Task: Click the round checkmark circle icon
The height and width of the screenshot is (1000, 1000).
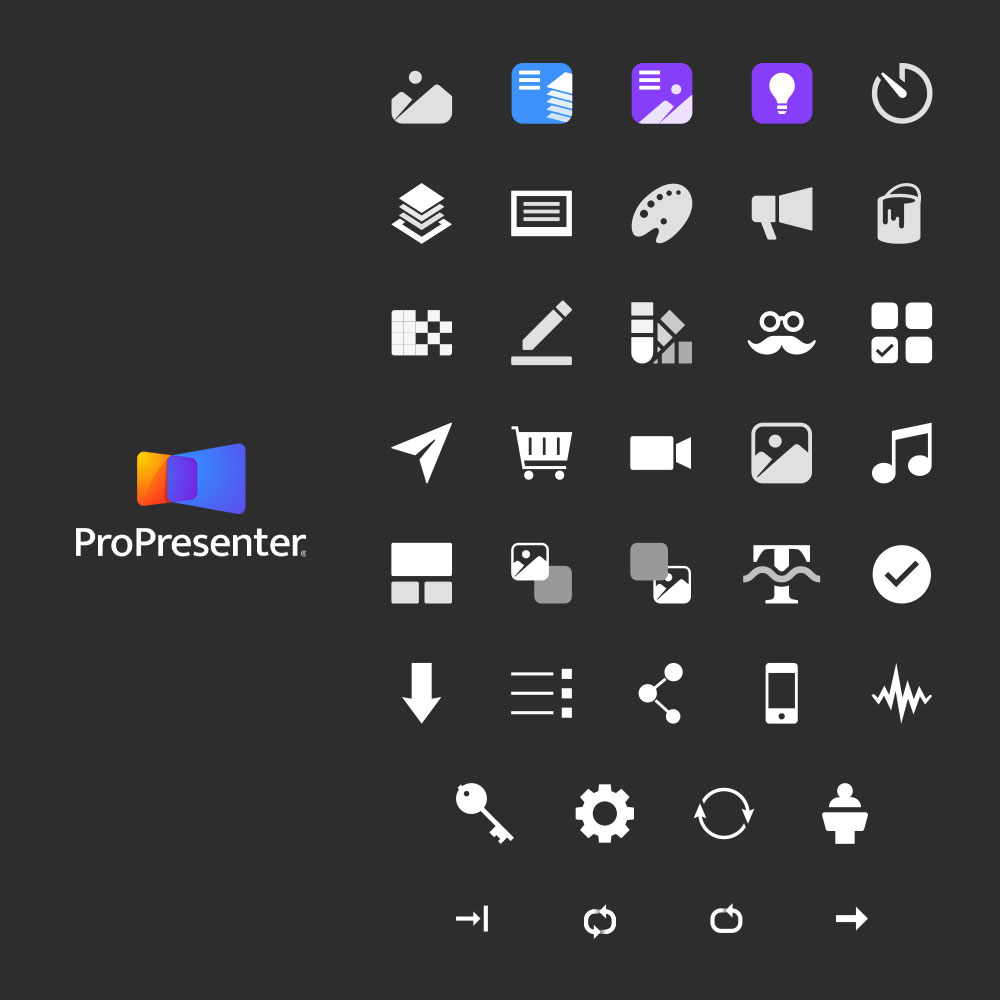Action: tap(902, 573)
